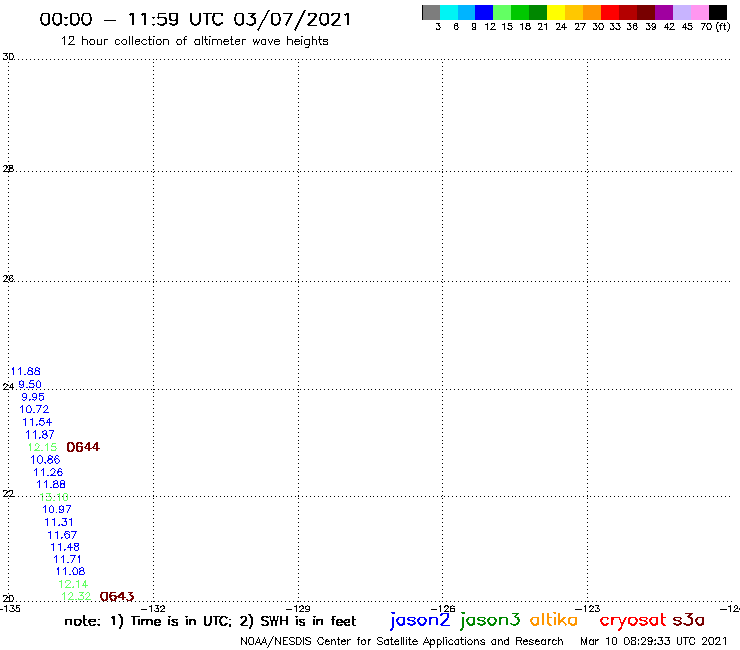Image resolution: width=740 pixels, height=650 pixels.
Task: Click the green 12.32 wave height value
Action: (x=76, y=596)
